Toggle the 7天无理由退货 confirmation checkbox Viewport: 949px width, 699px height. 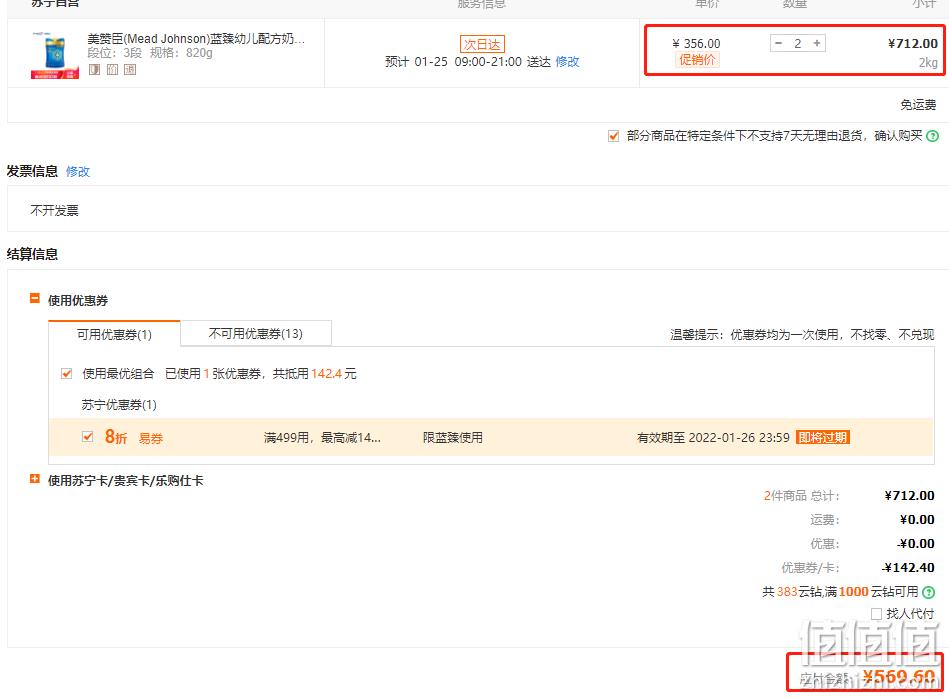coord(613,136)
